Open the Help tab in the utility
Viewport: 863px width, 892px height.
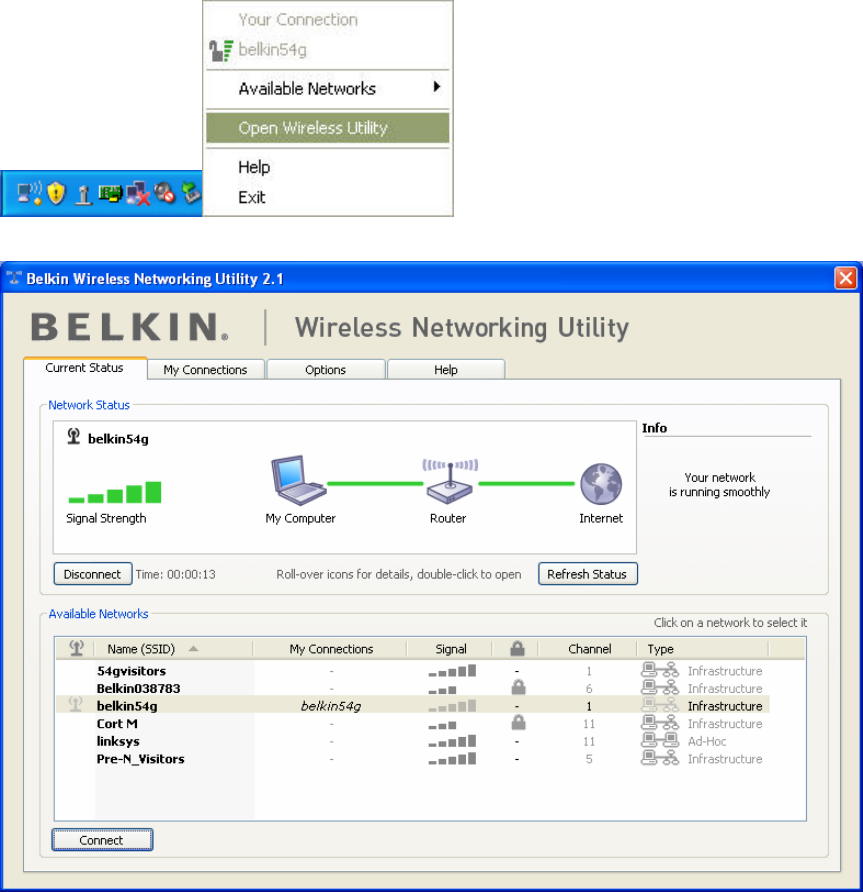[x=446, y=370]
